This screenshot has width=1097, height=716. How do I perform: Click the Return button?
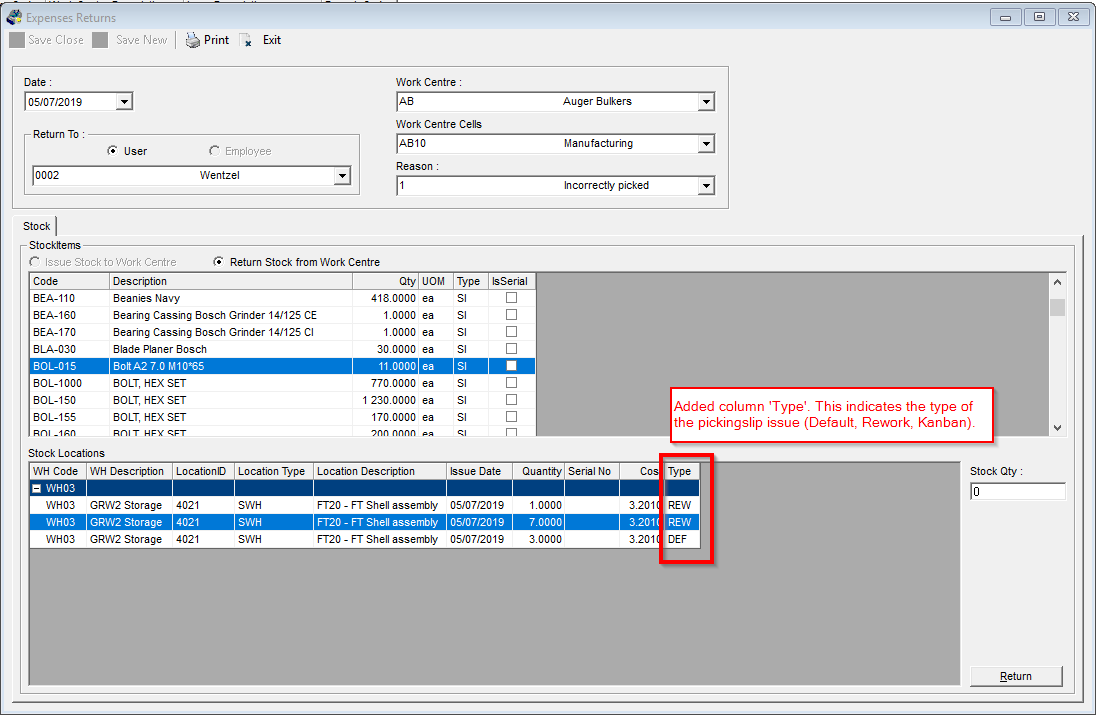[1015, 677]
